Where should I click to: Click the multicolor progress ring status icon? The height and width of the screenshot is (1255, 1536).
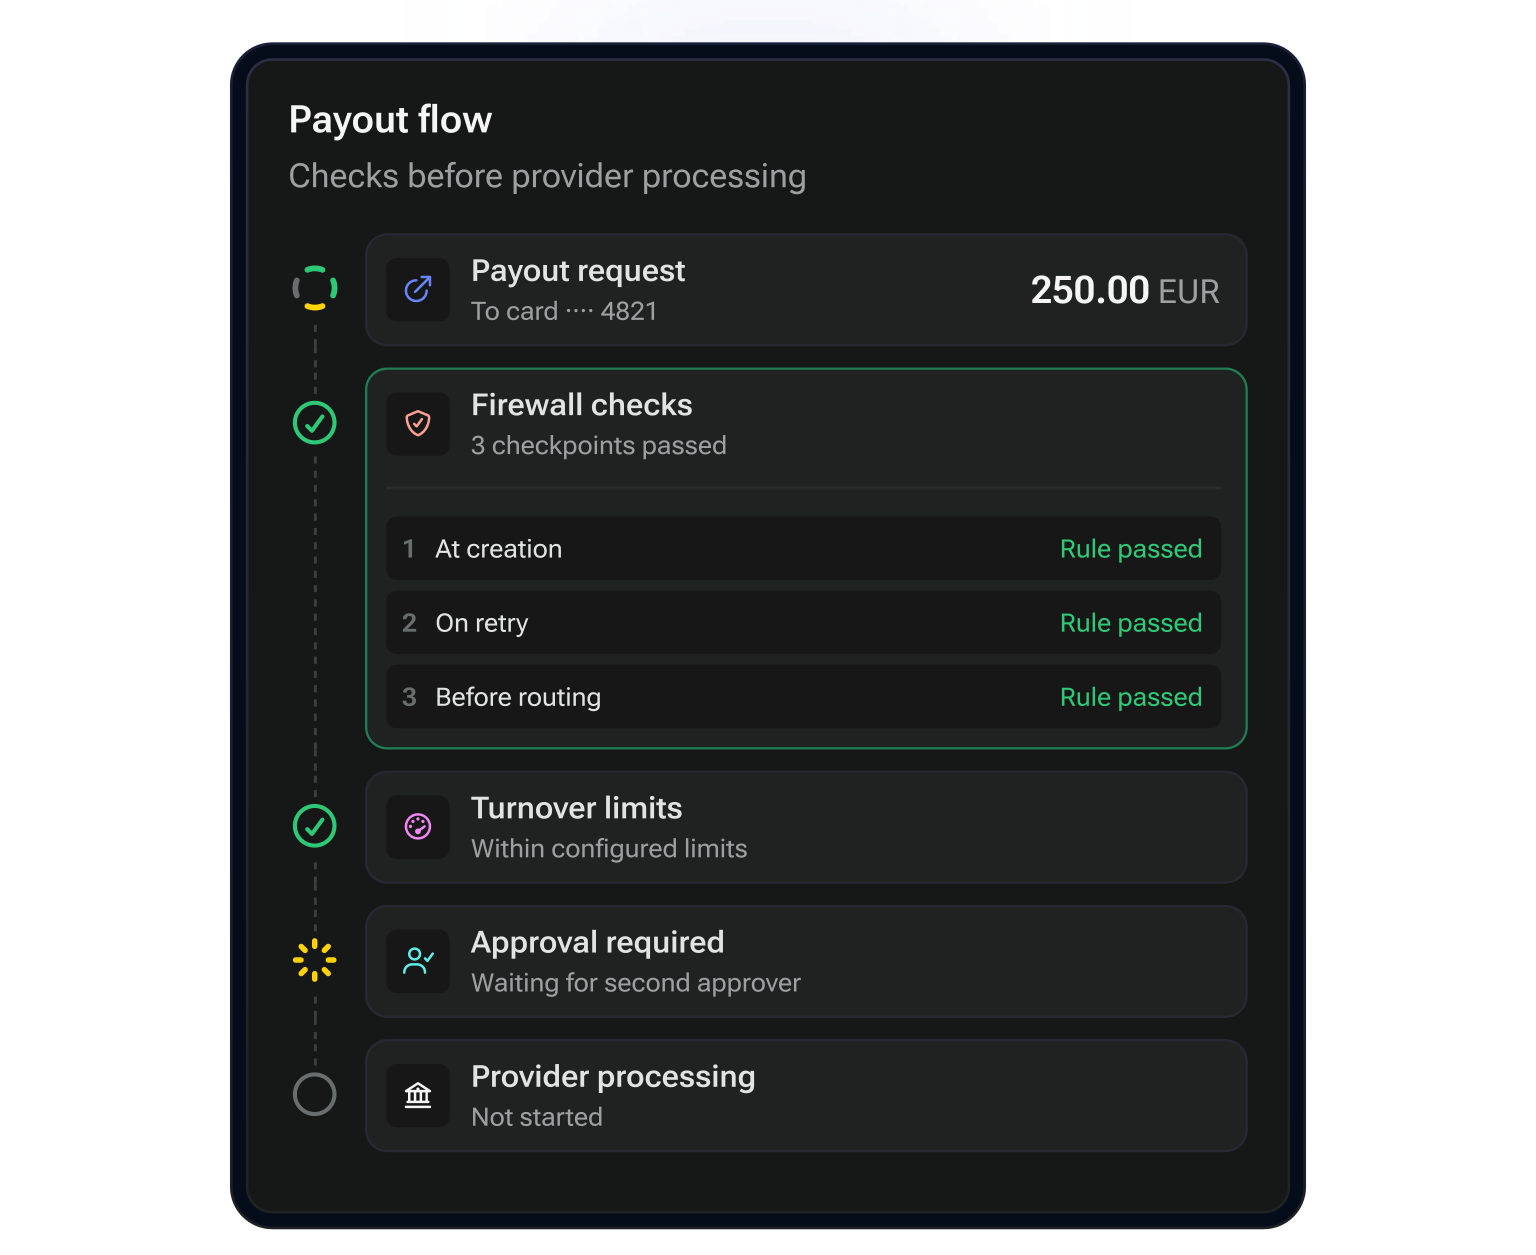[315, 288]
